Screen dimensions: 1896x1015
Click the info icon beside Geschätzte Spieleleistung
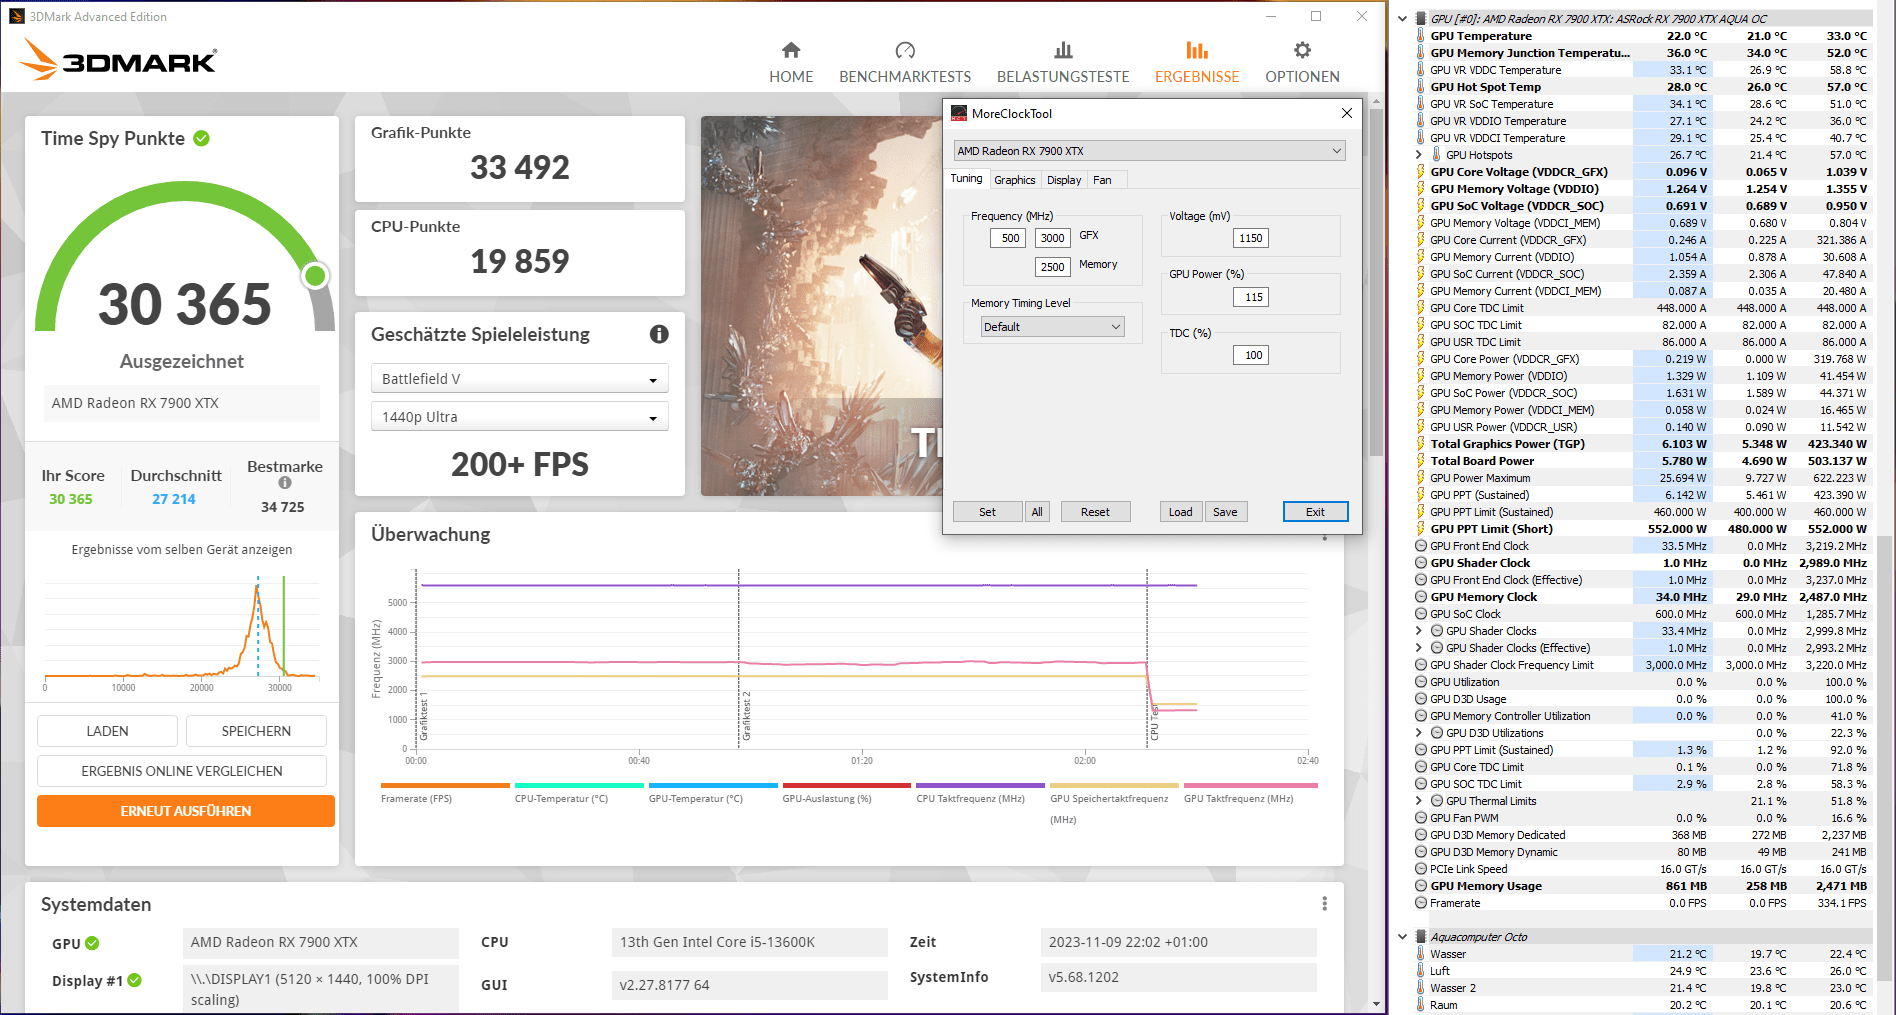click(x=659, y=334)
